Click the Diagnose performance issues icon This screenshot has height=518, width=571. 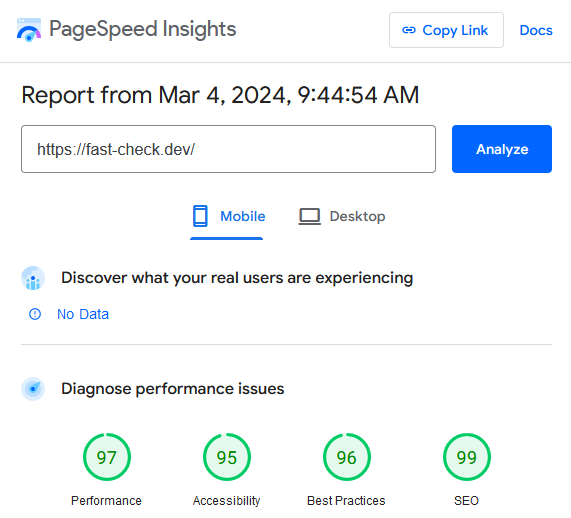(33, 389)
